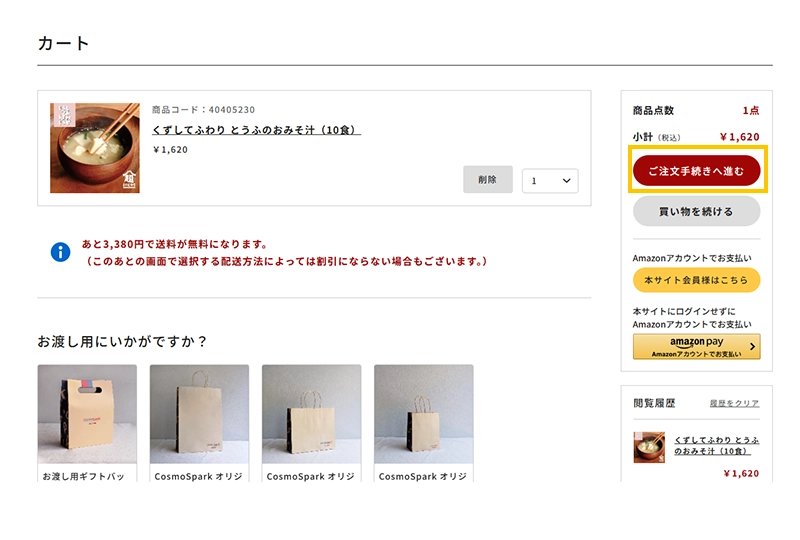Click the お渡し用ギフトバッ product label
Screen dimensions: 800x540
click(x=83, y=476)
